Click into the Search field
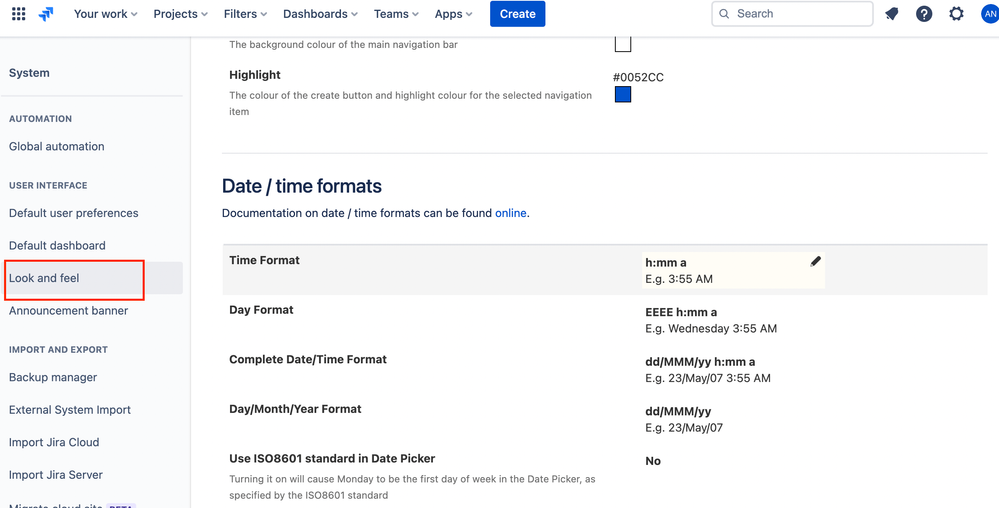999x508 pixels. point(800,14)
